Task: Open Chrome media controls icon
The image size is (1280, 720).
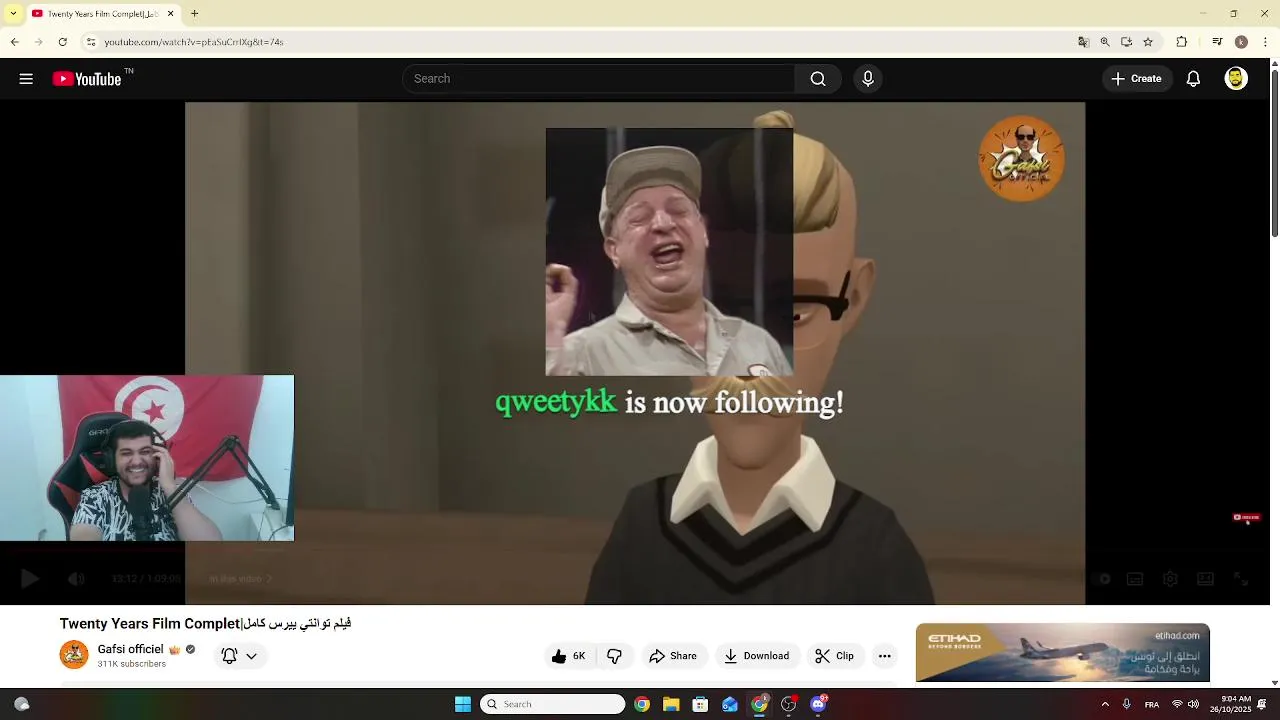Action: pos(1217,42)
